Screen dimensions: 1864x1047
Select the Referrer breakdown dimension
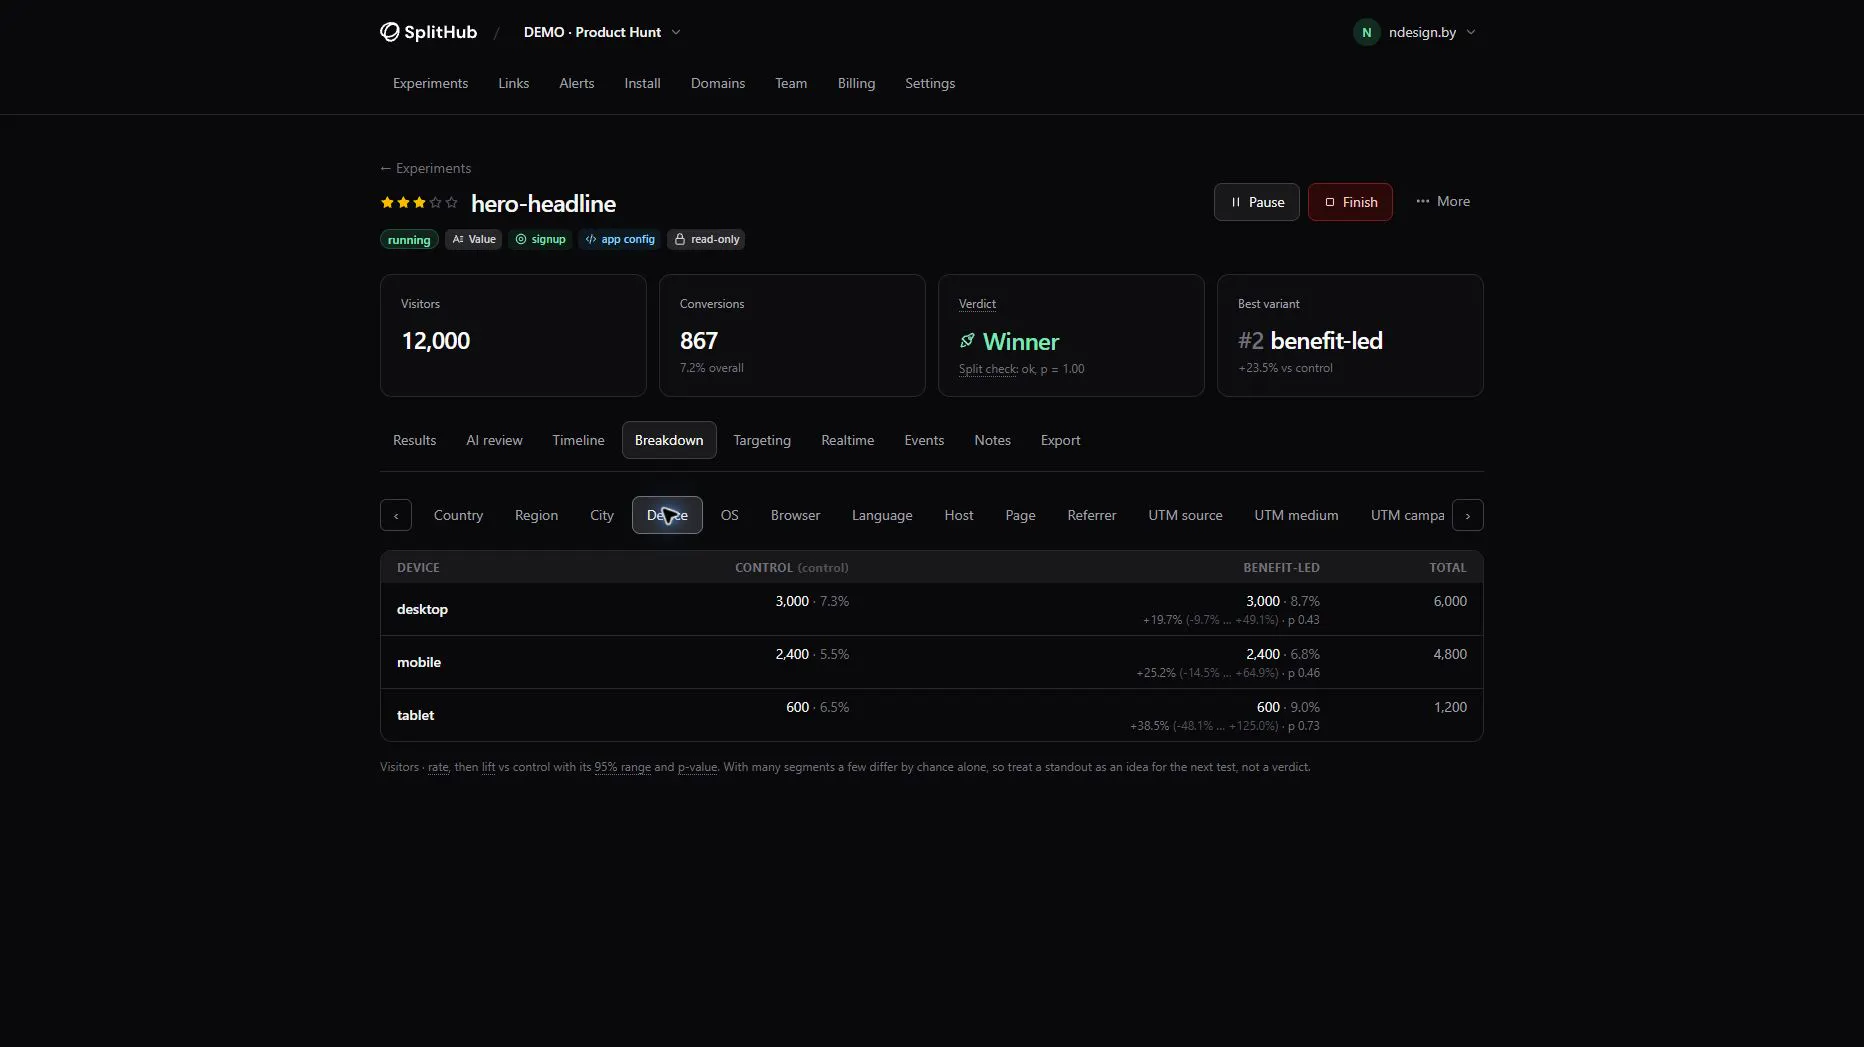(1091, 515)
